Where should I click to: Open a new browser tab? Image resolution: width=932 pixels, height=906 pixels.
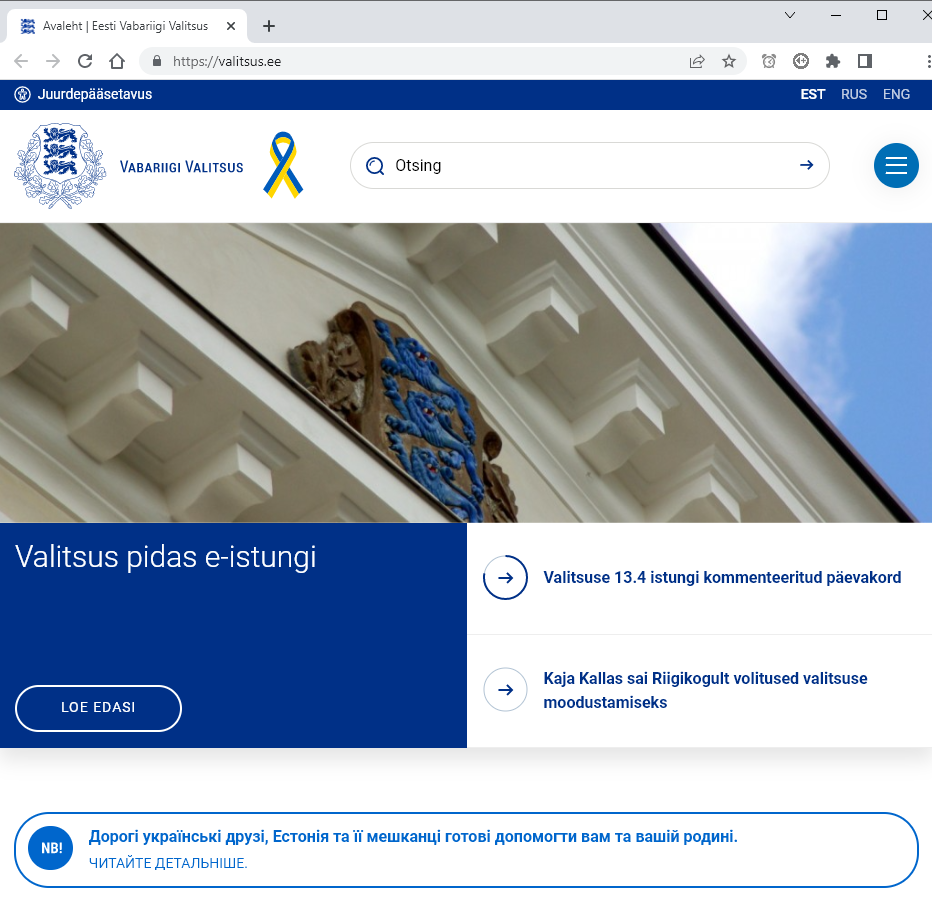(268, 26)
